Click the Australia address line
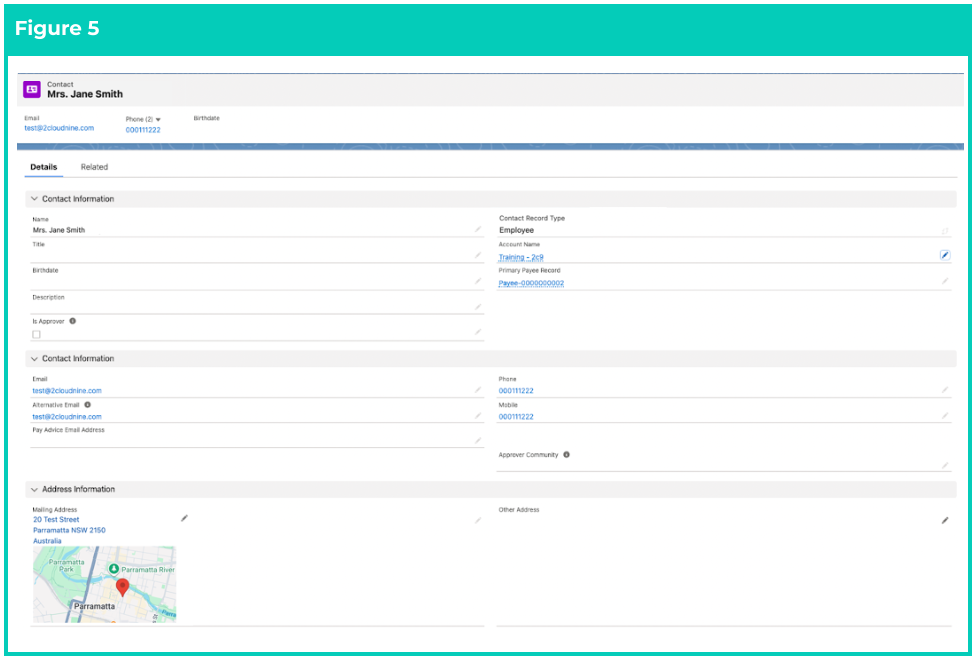The width and height of the screenshot is (976, 660). coord(47,541)
